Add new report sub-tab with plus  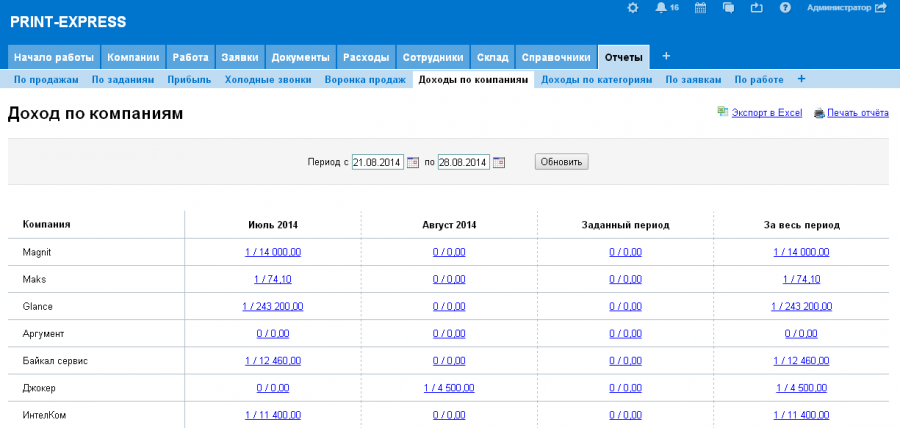click(x=801, y=79)
